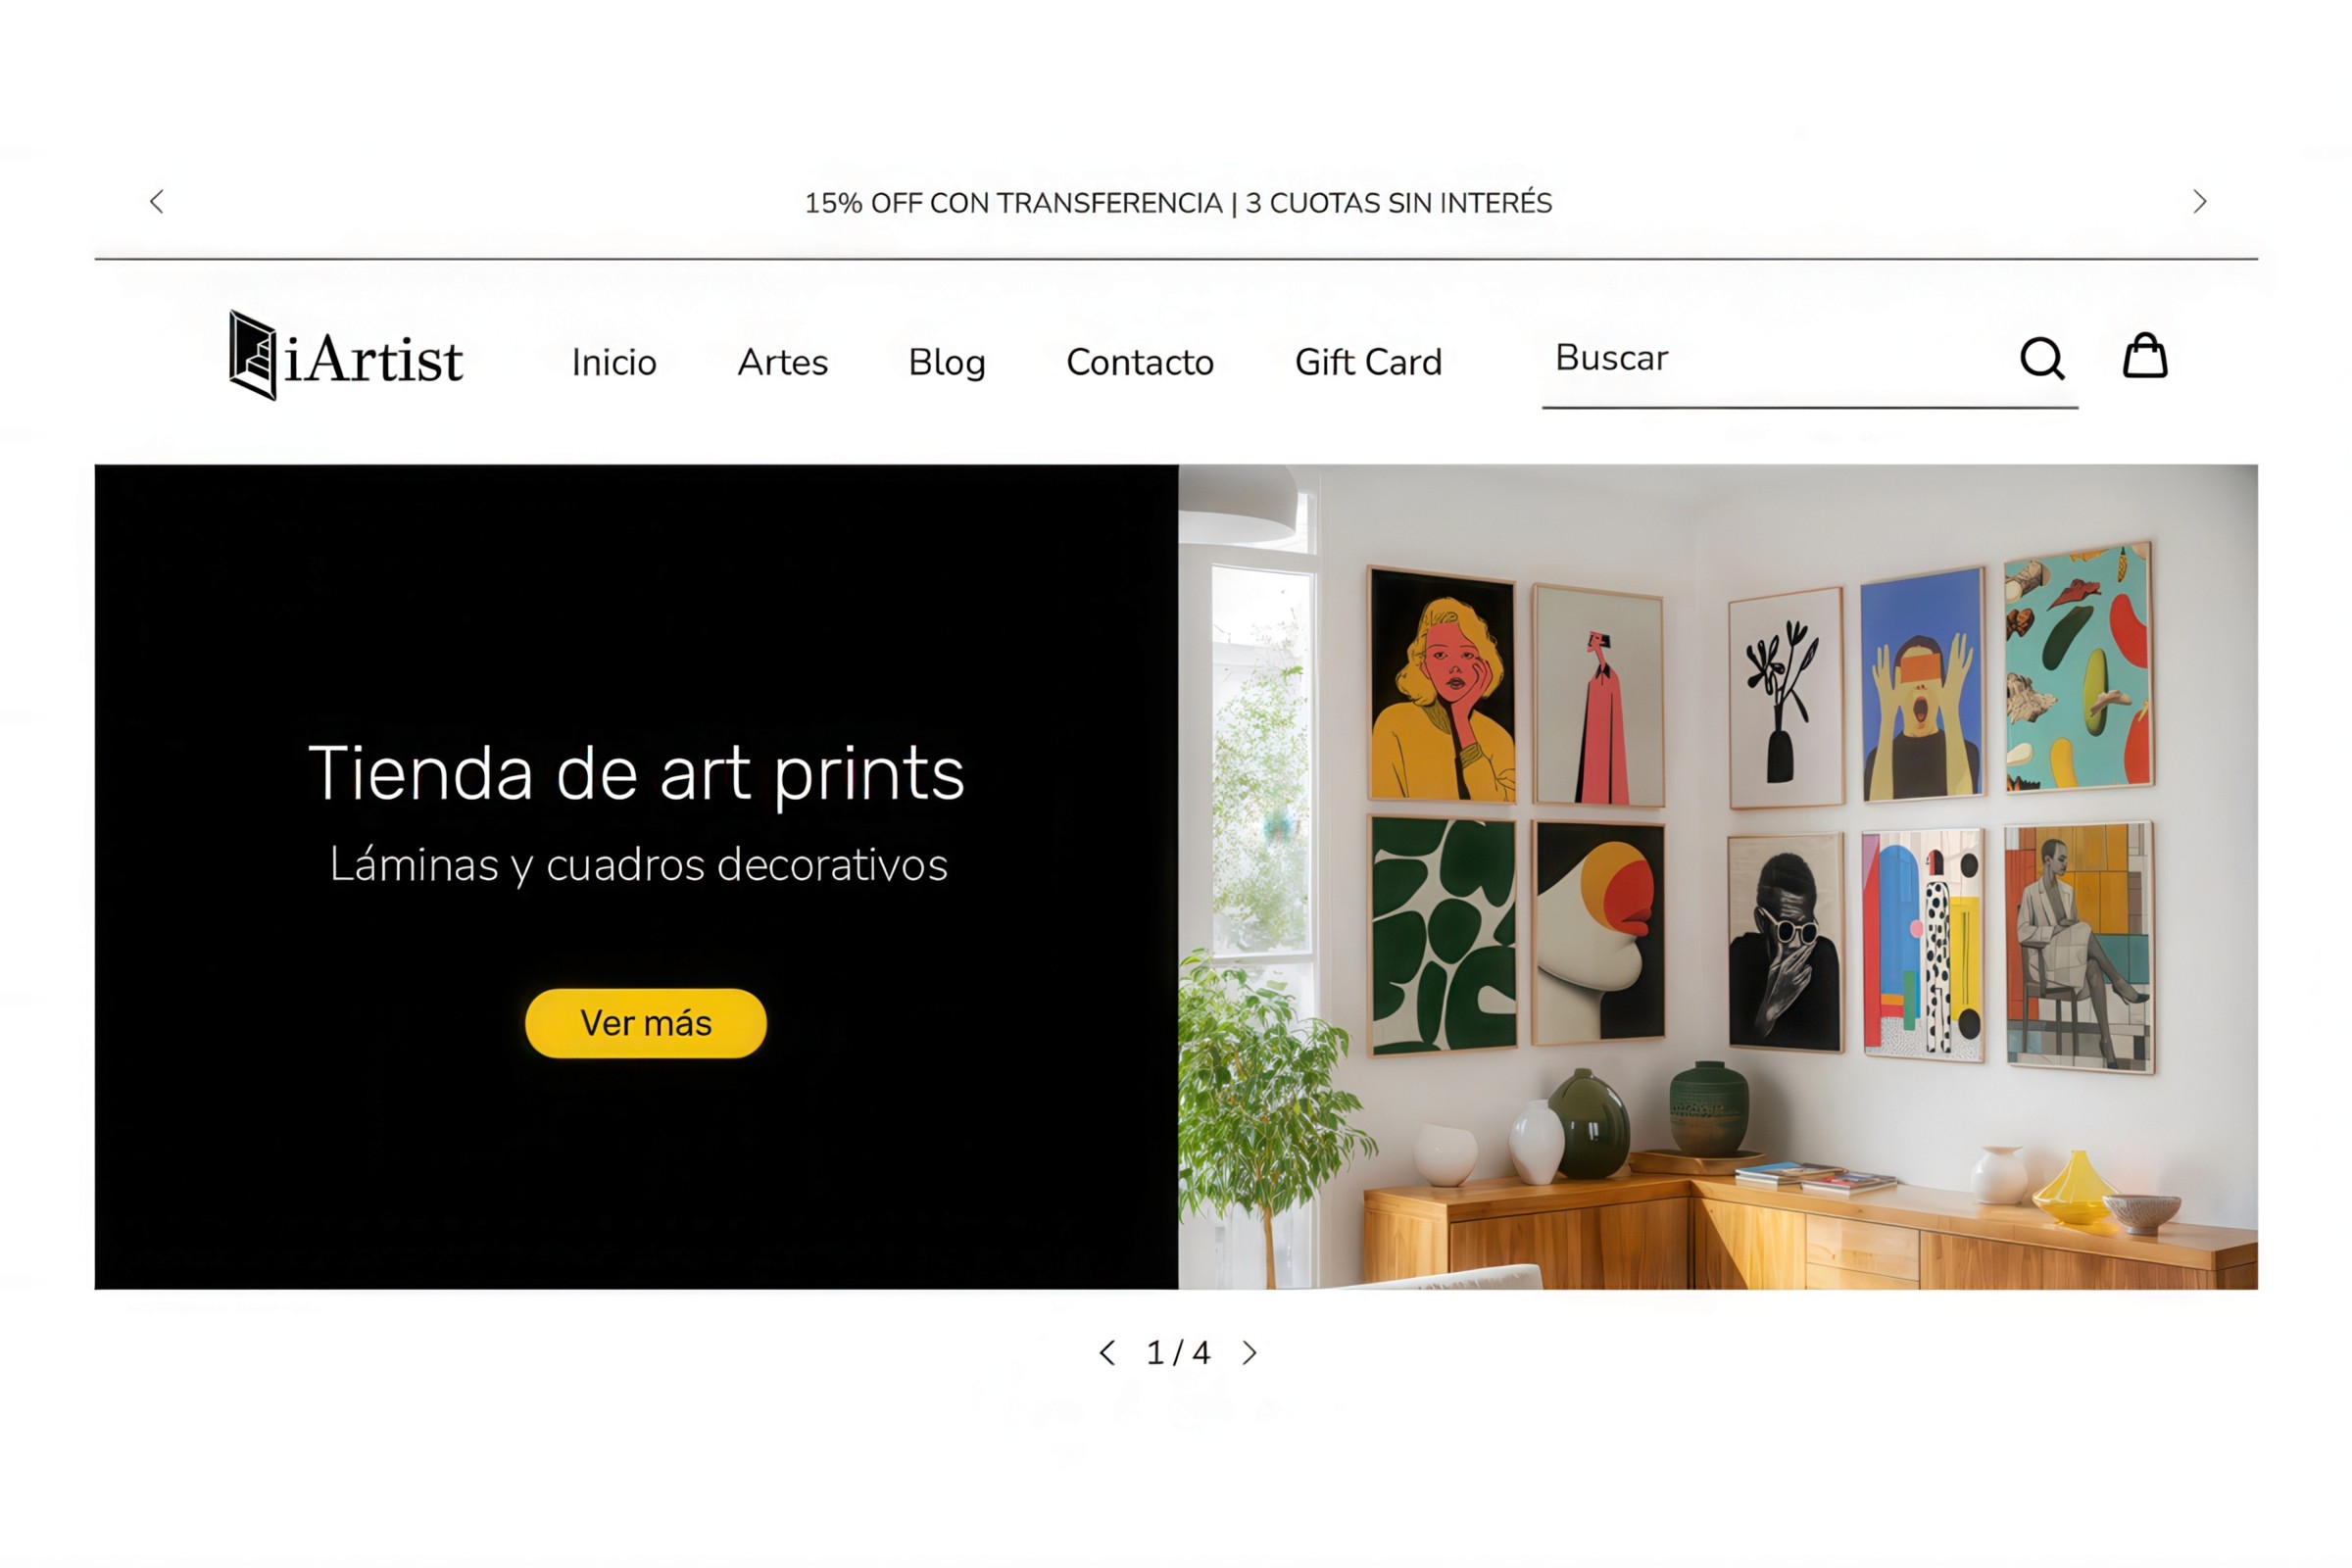The width and height of the screenshot is (2352, 1568).
Task: Click the green abstract shapes print
Action: (x=1442, y=935)
